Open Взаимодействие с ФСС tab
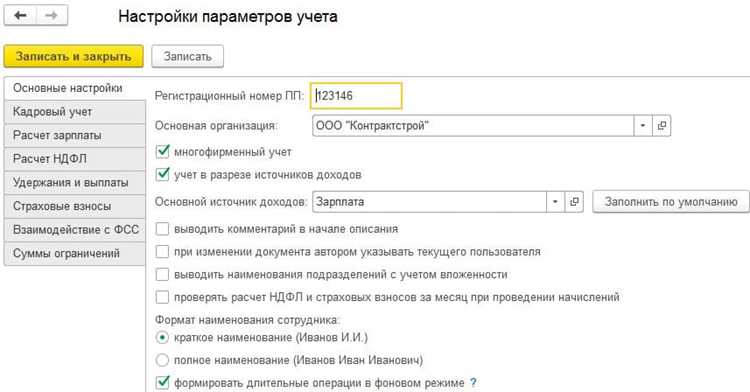The image size is (750, 392). (75, 229)
